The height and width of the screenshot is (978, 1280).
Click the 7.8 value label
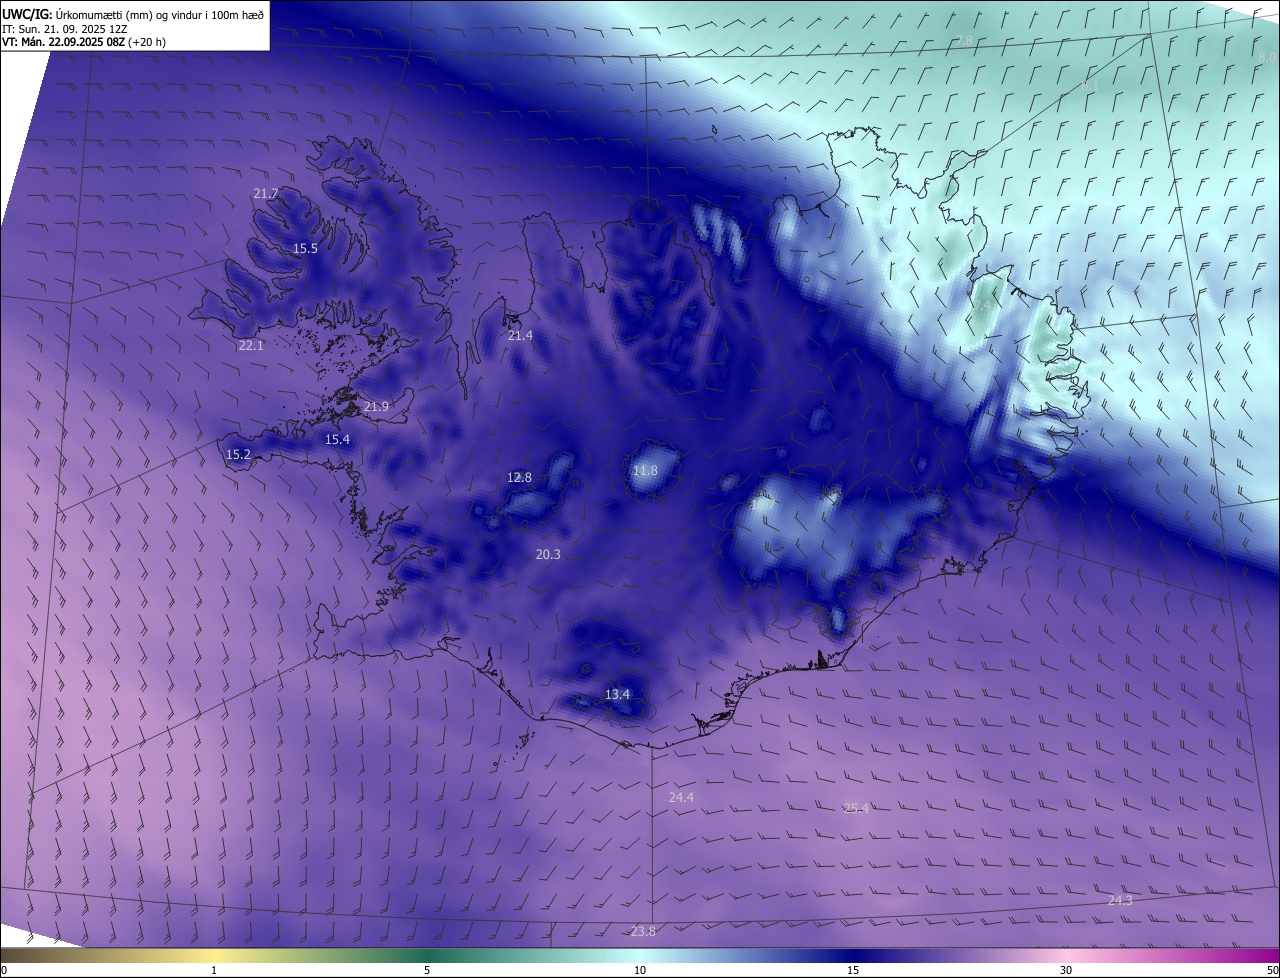point(964,40)
